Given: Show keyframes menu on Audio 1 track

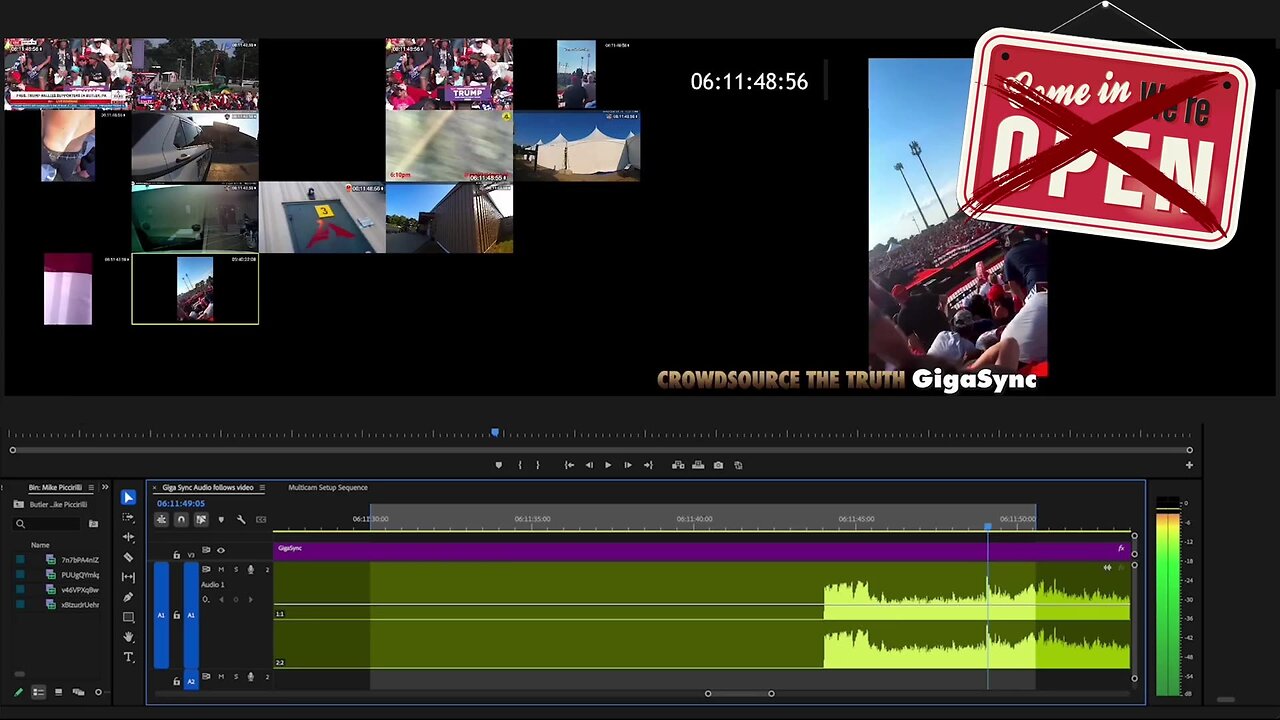Looking at the screenshot, I should (206, 600).
